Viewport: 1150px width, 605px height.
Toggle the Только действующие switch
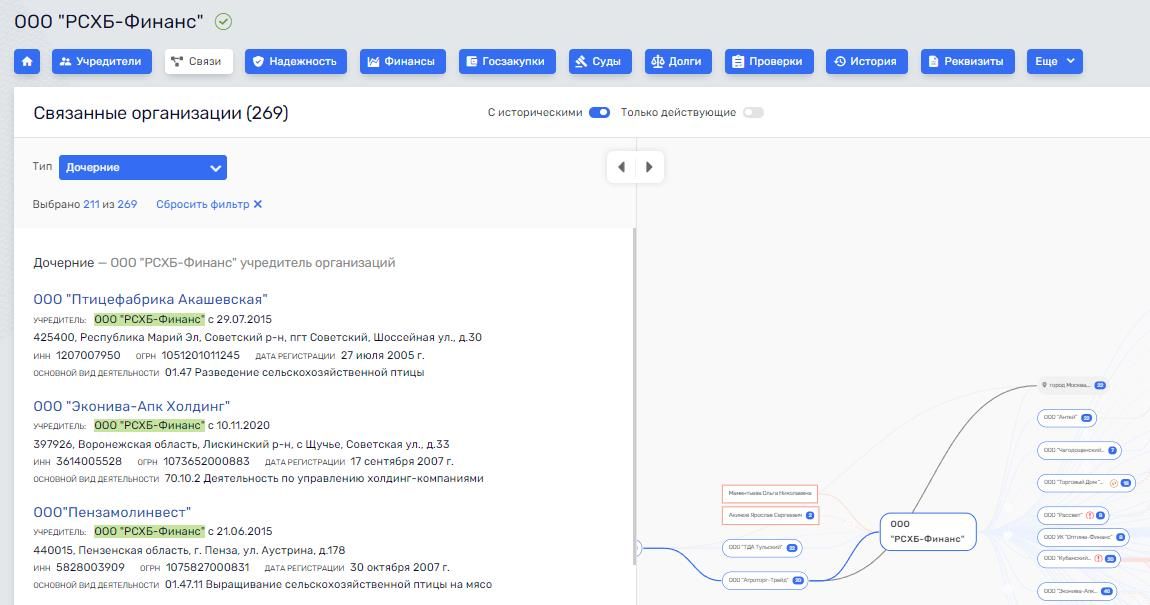tap(753, 112)
